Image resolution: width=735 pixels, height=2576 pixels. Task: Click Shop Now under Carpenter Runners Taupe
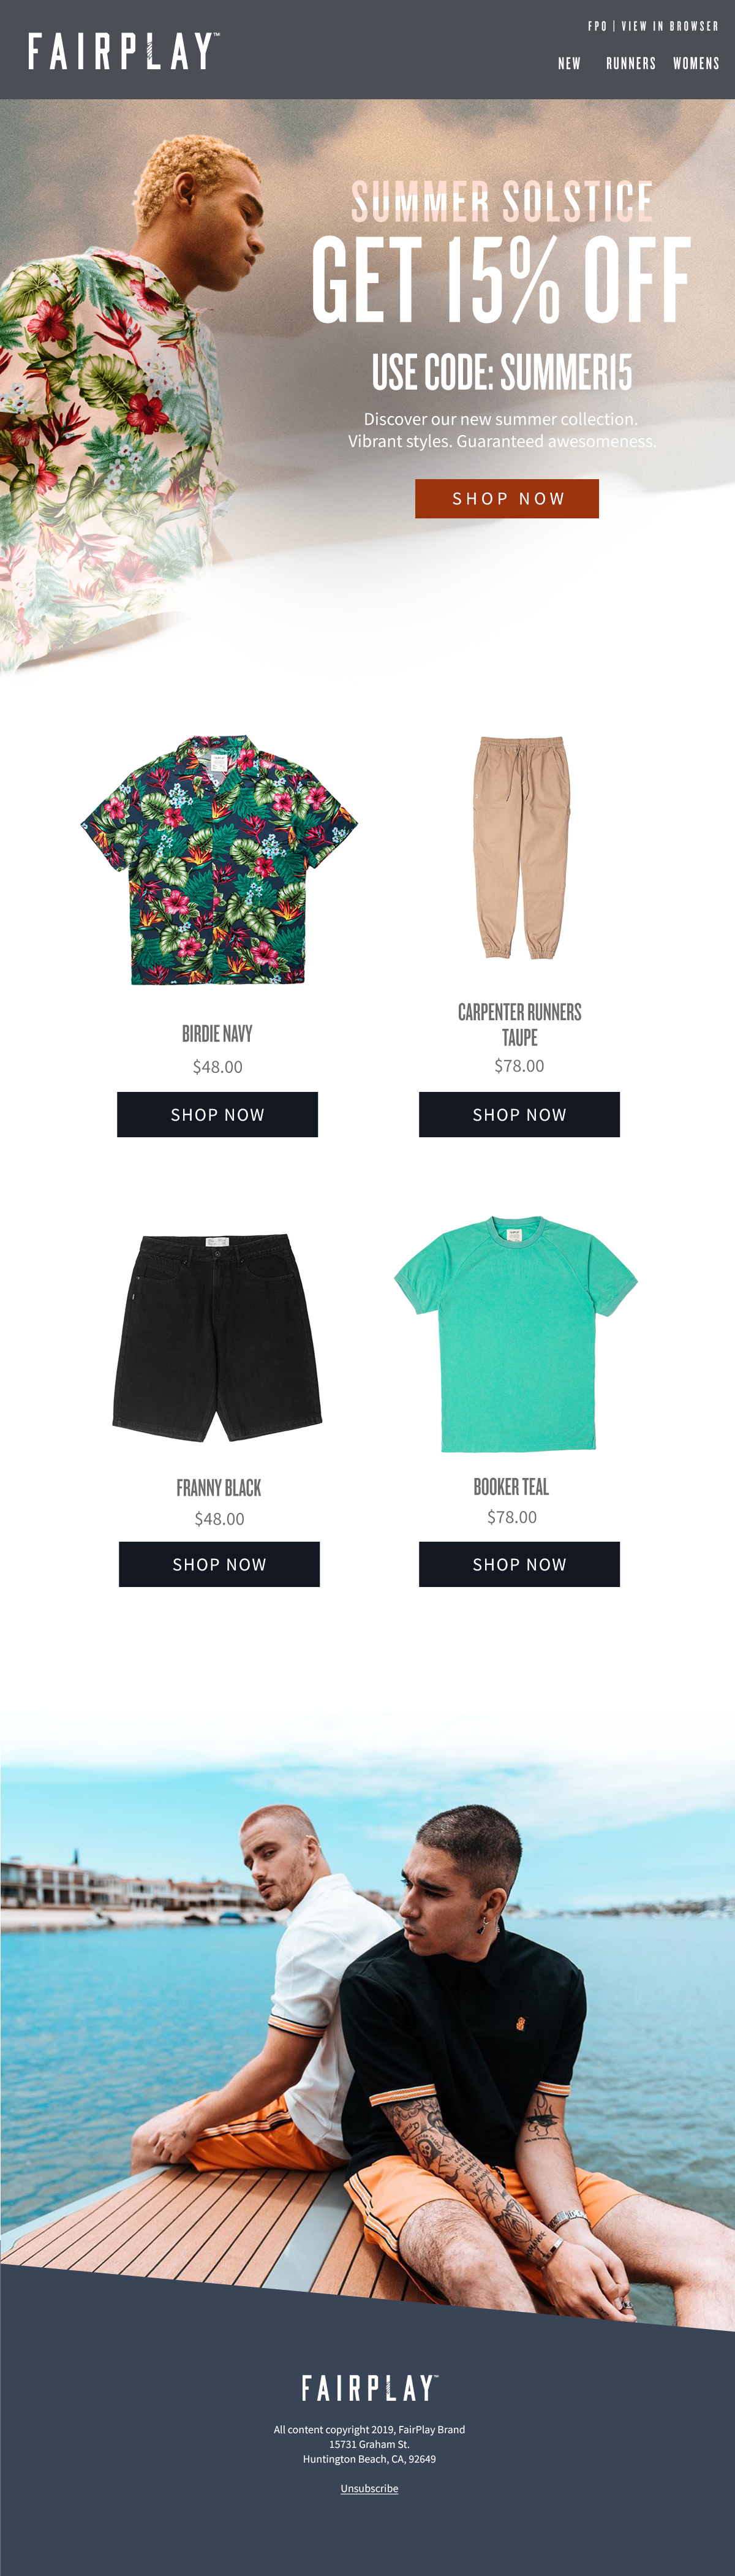click(519, 1114)
